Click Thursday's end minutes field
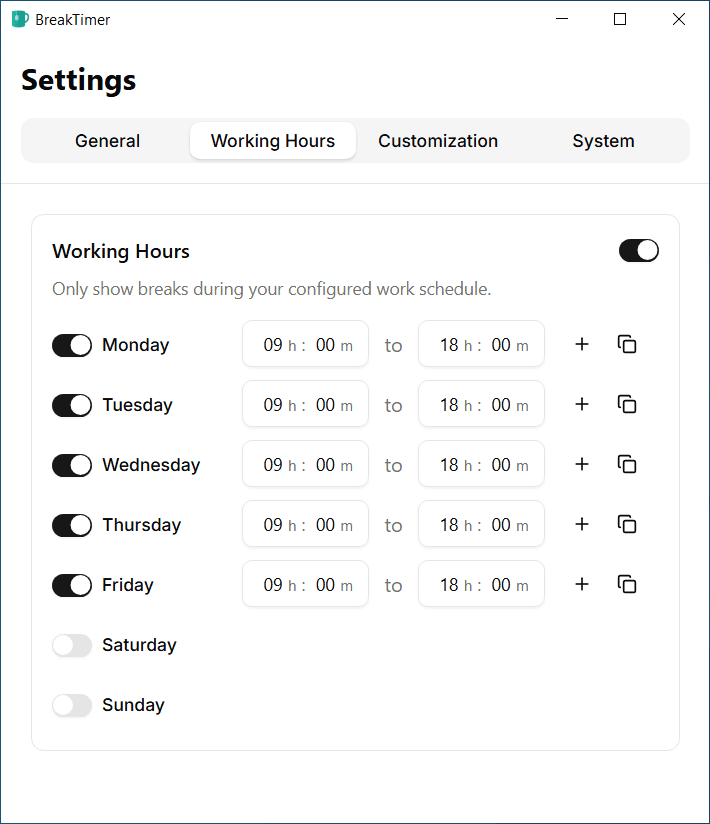Screen dimensions: 710x824 [501, 525]
